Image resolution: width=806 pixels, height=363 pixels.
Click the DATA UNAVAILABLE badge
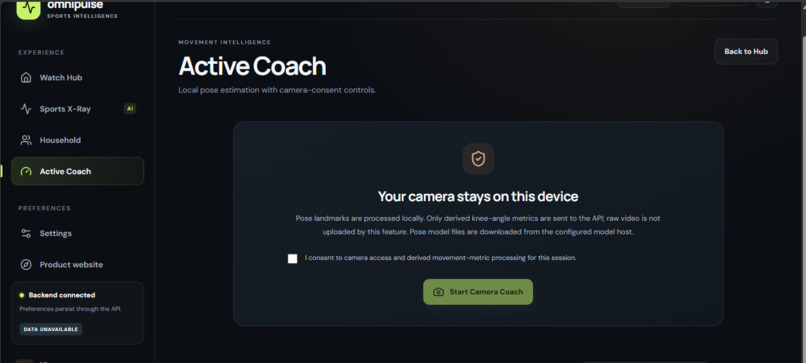[50, 329]
